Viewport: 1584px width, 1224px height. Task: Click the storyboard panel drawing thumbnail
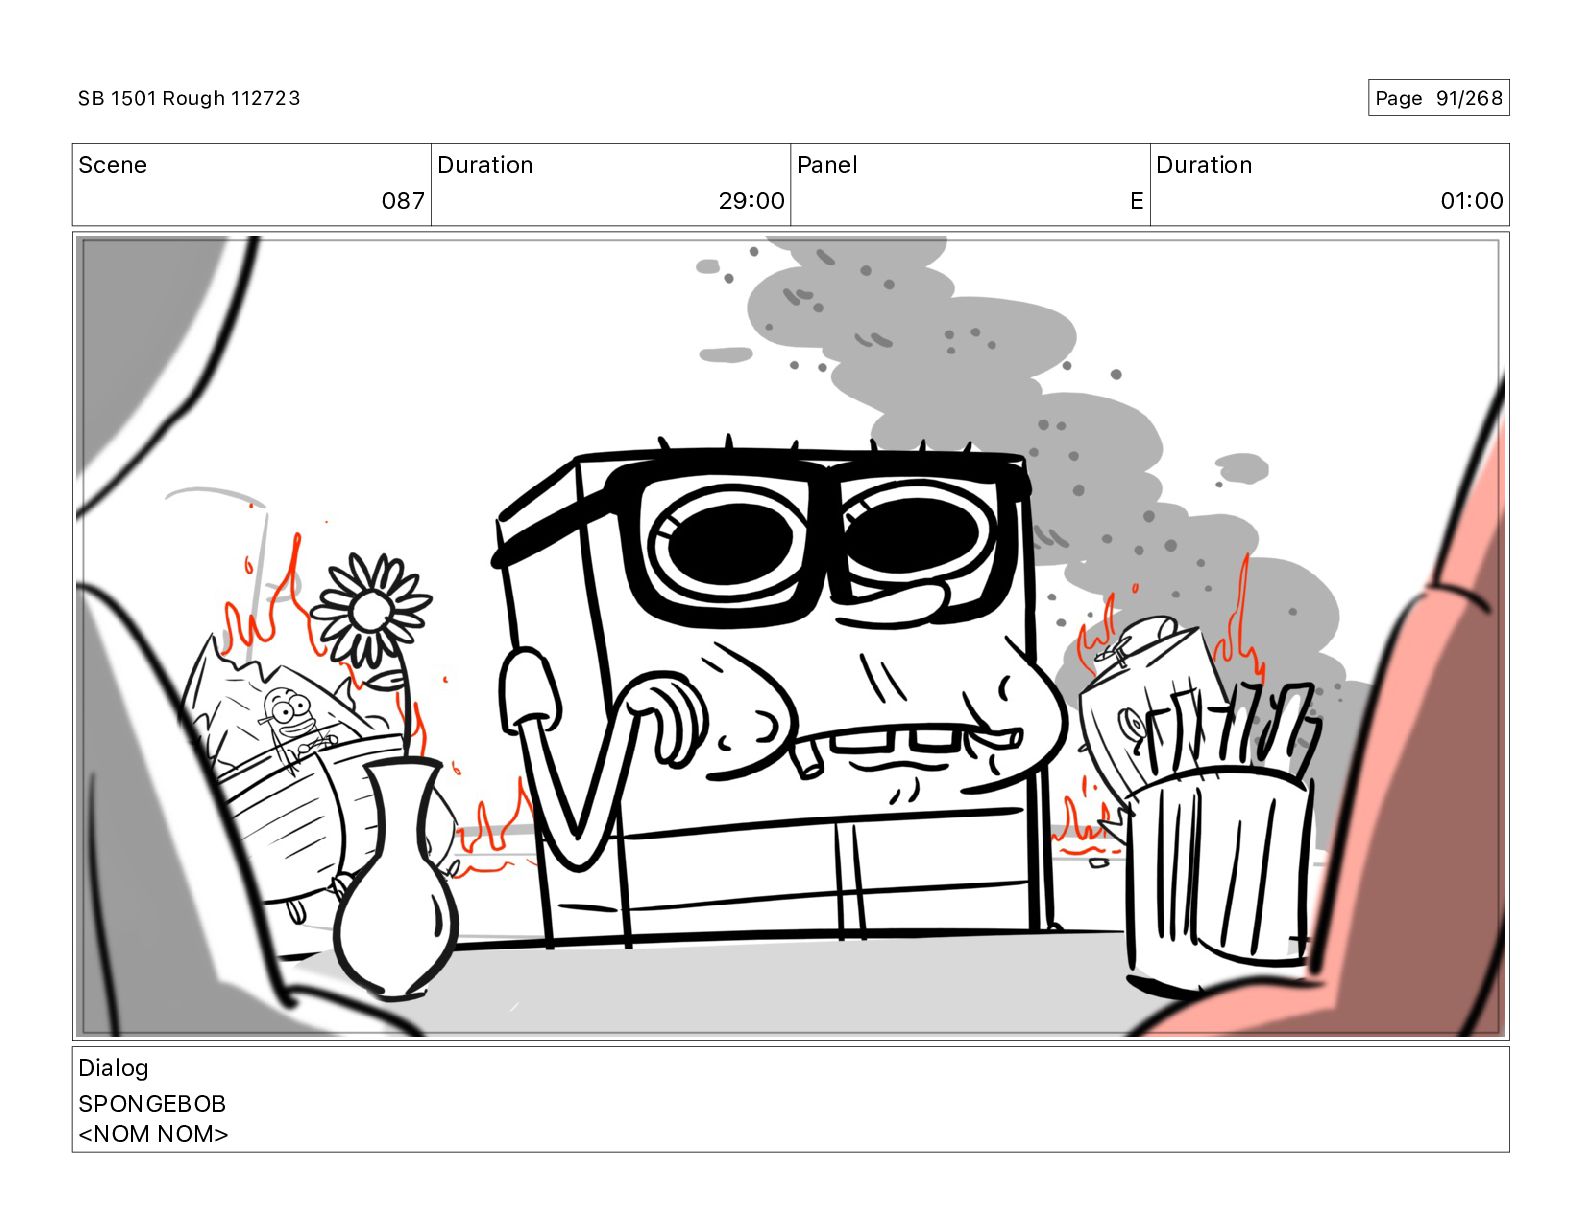pyautogui.click(x=791, y=636)
